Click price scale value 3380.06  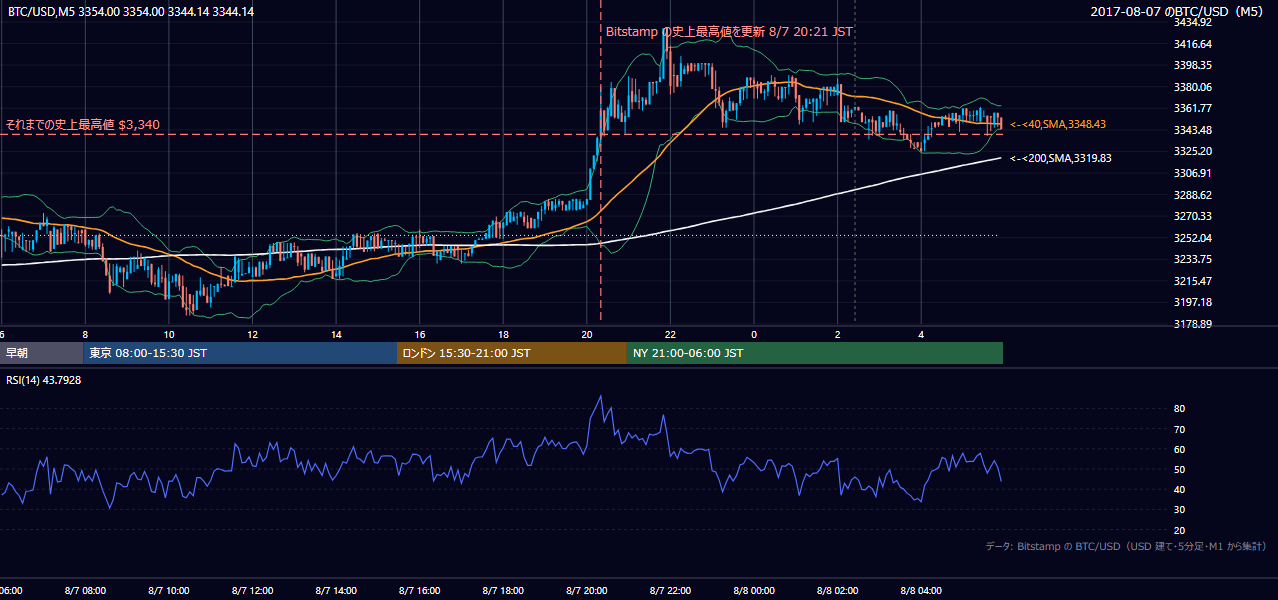(1193, 87)
